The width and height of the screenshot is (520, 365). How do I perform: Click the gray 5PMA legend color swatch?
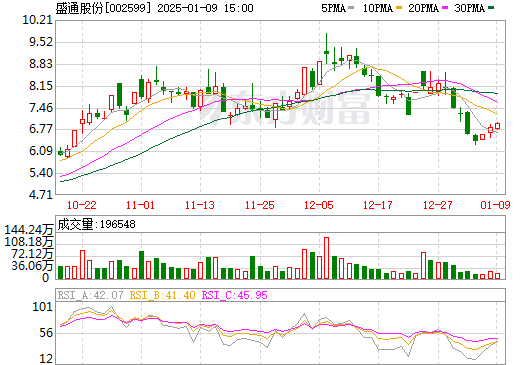pos(351,7)
